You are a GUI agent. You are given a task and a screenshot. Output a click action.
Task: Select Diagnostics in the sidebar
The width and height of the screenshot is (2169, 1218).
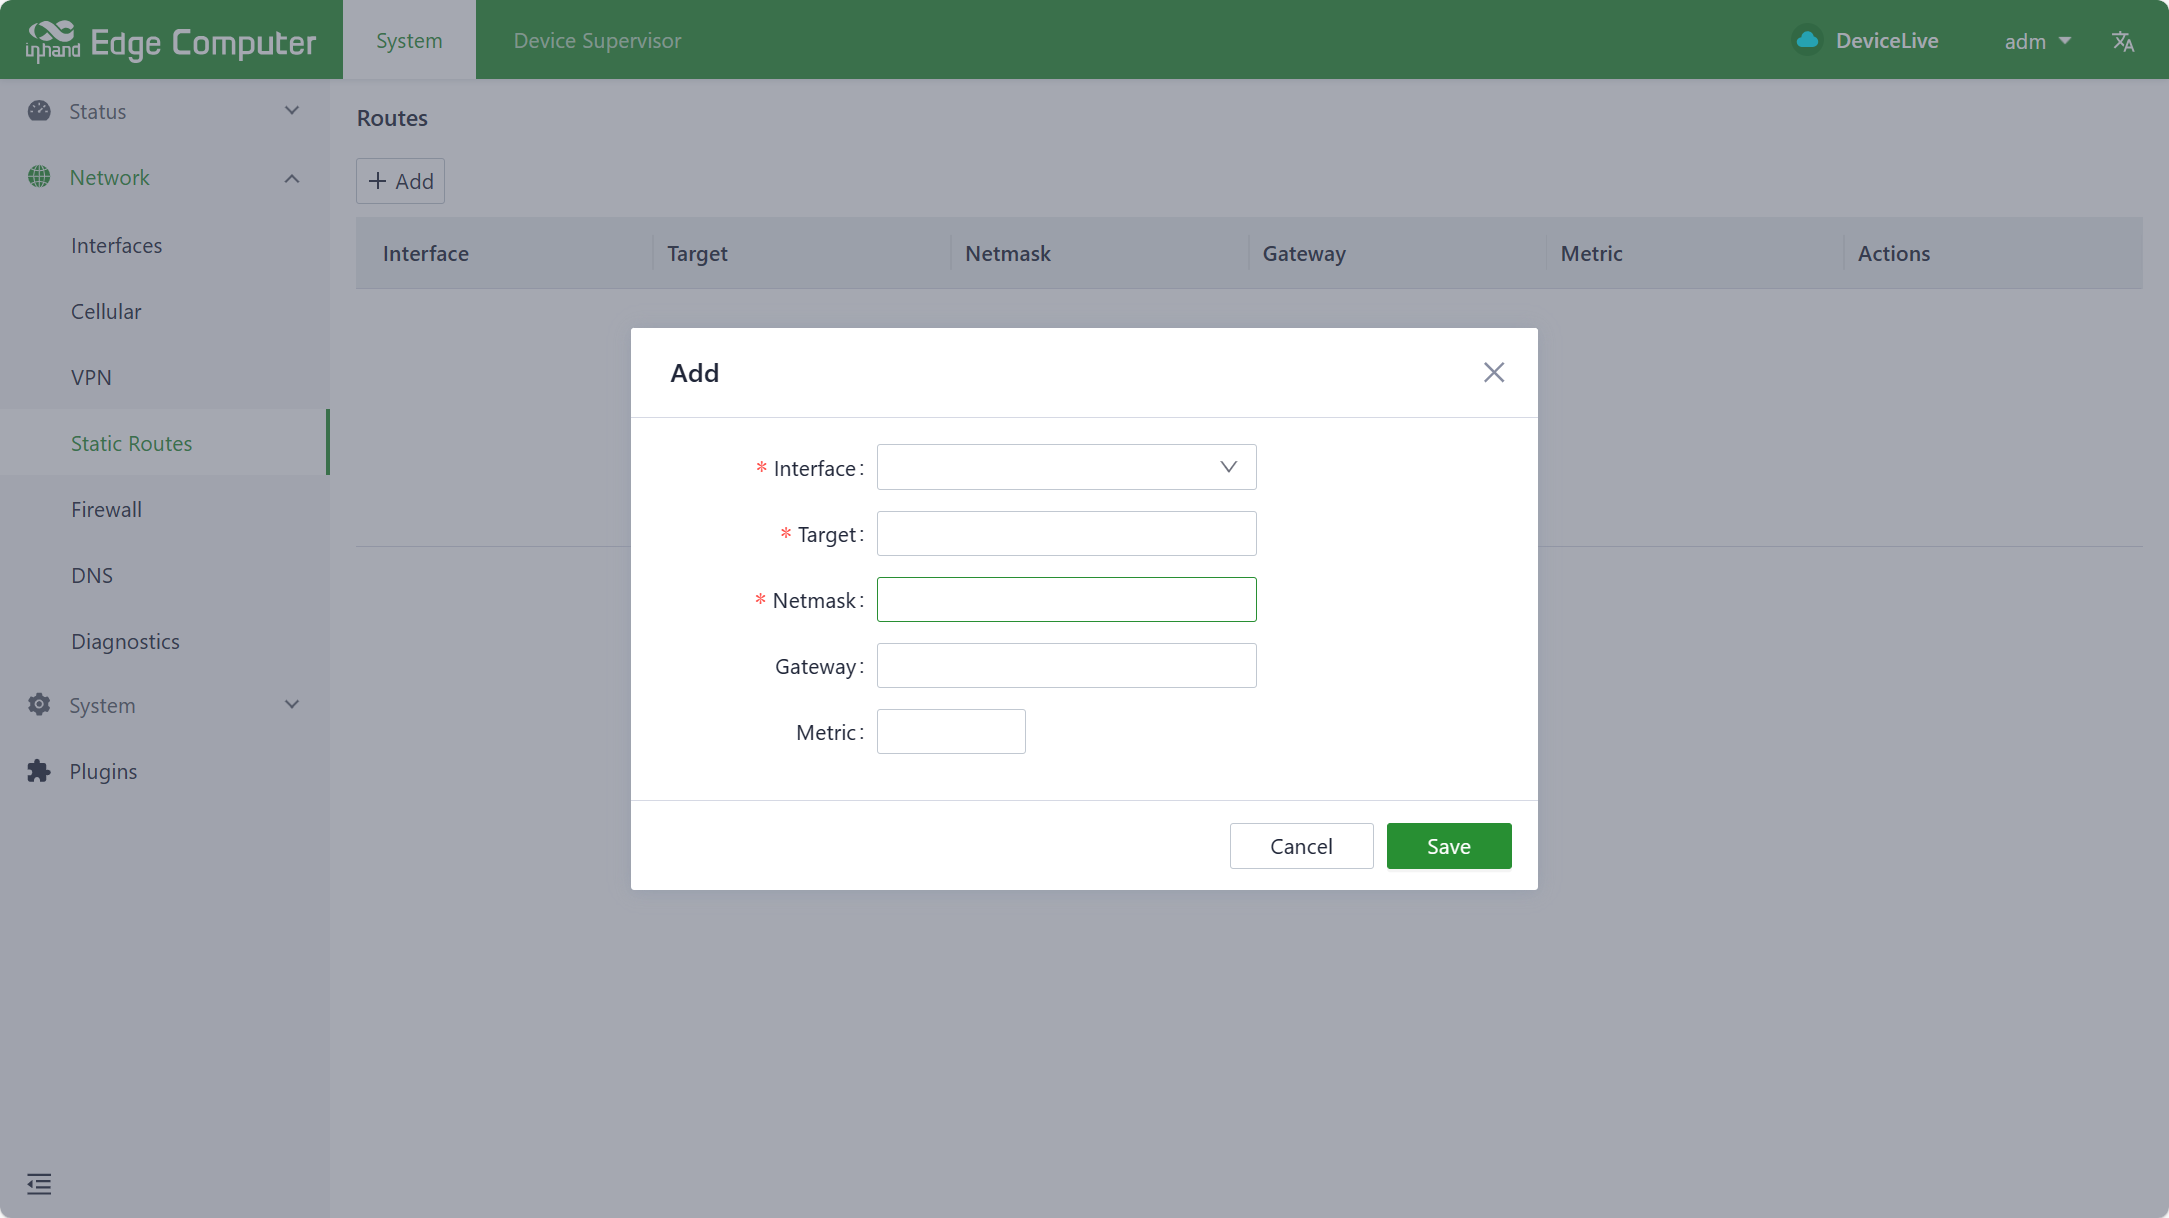pos(125,641)
